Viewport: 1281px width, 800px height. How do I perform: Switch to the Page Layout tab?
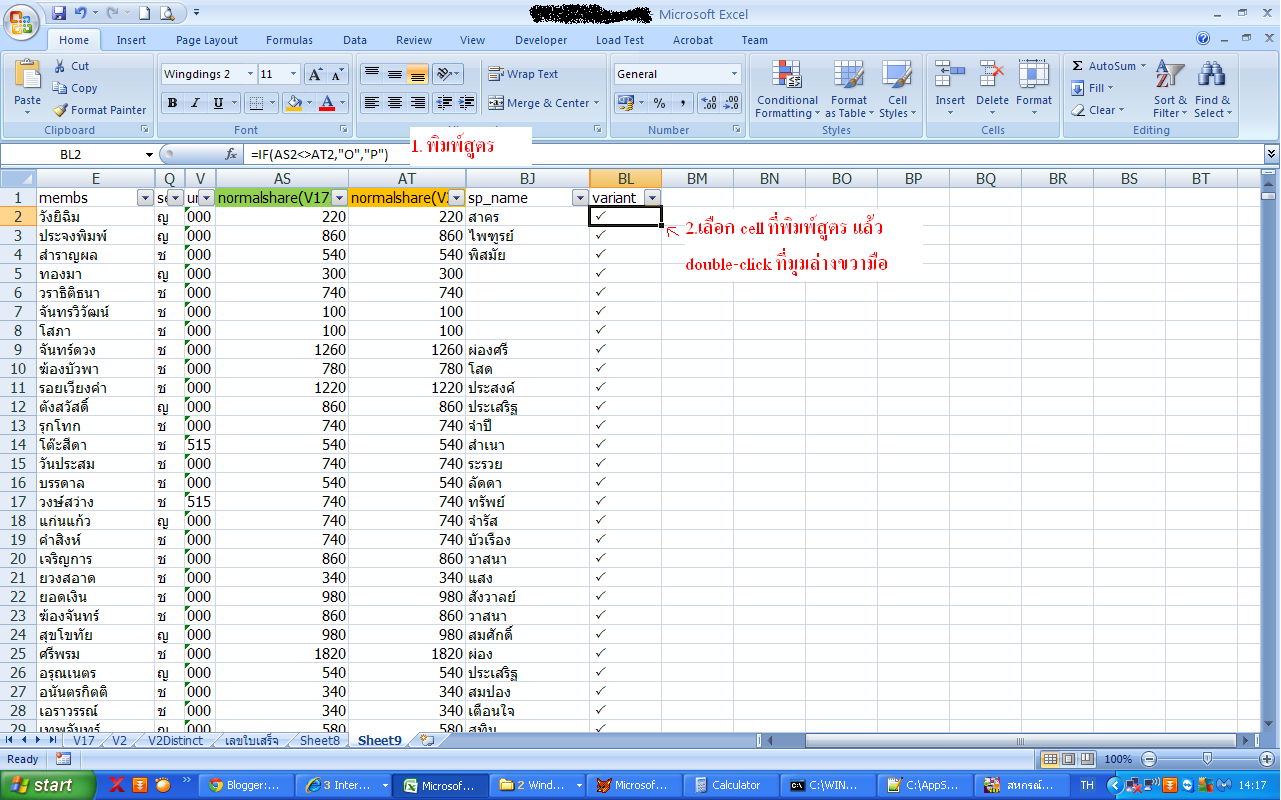(x=207, y=40)
